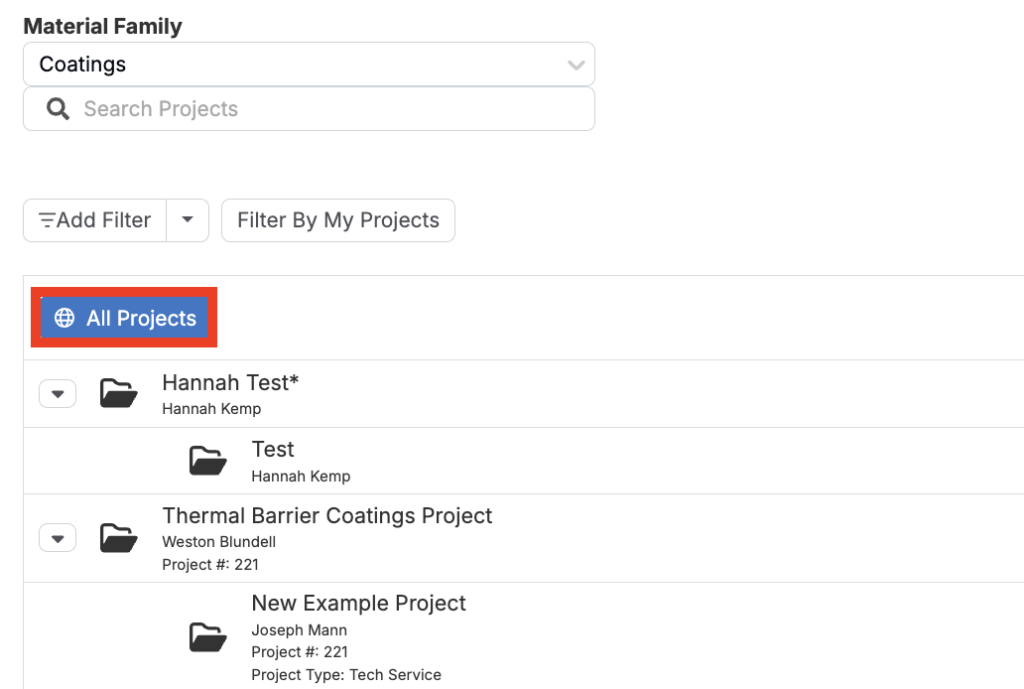Click the Thermal Barrier Coatings folder icon
The width and height of the screenshot is (1024, 689).
pyautogui.click(x=118, y=538)
